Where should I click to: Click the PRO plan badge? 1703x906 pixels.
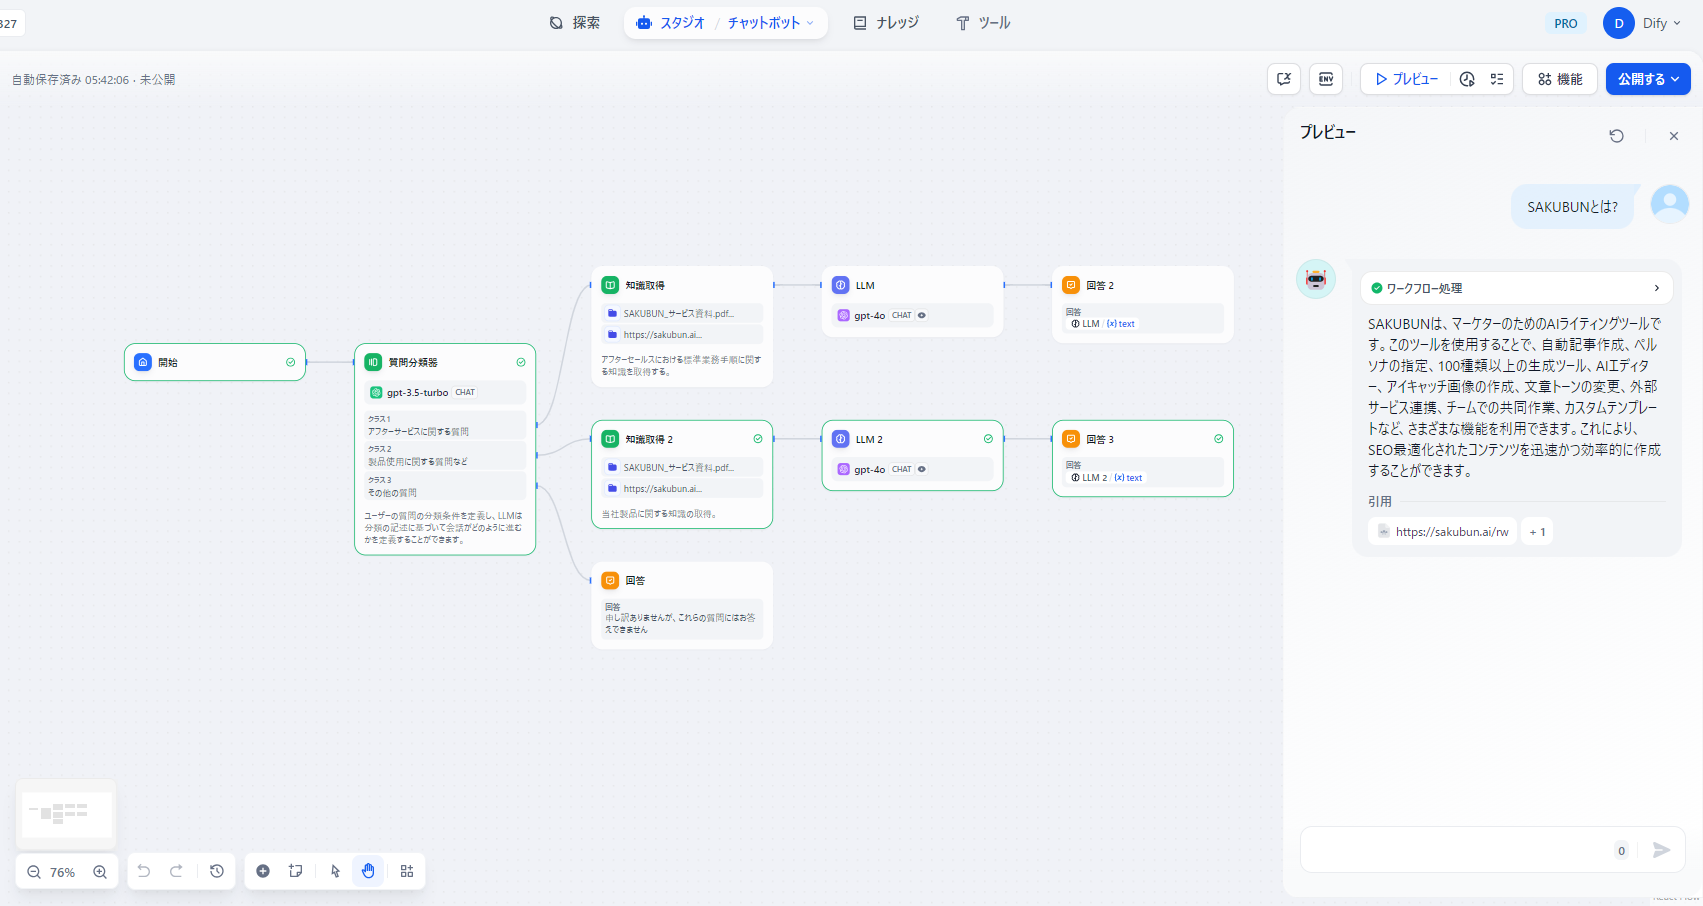tap(1566, 23)
